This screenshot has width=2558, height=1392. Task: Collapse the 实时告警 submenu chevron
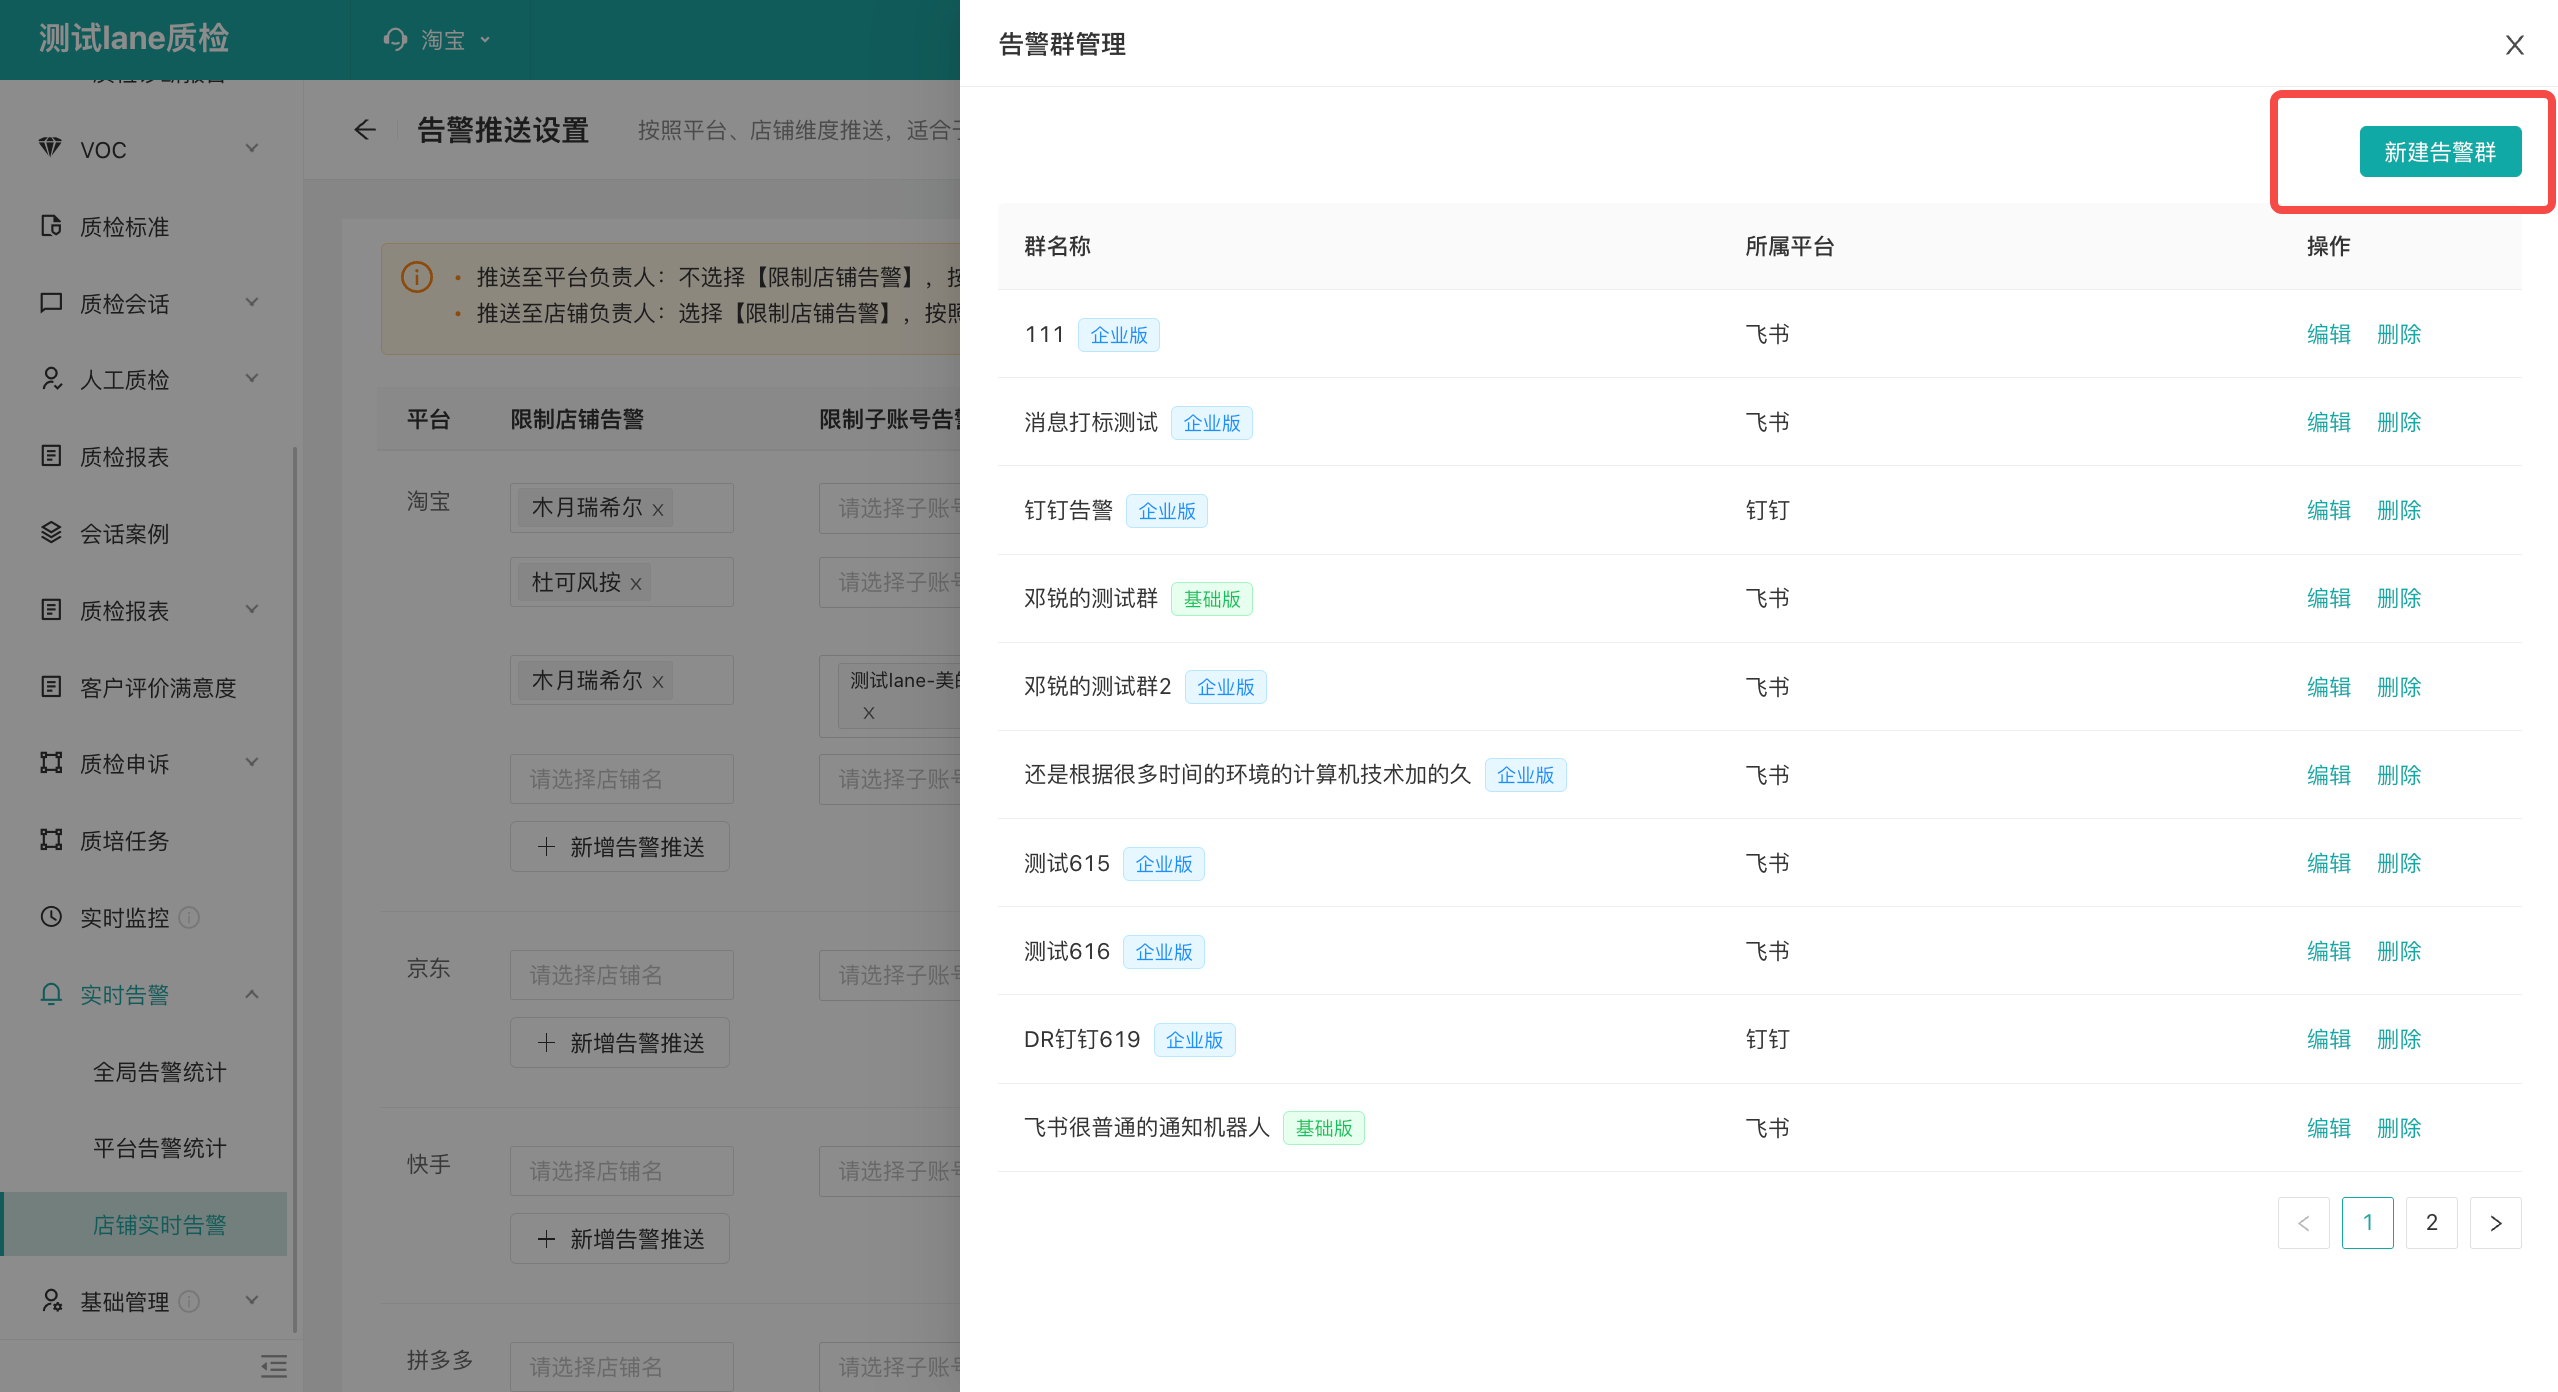tap(252, 994)
